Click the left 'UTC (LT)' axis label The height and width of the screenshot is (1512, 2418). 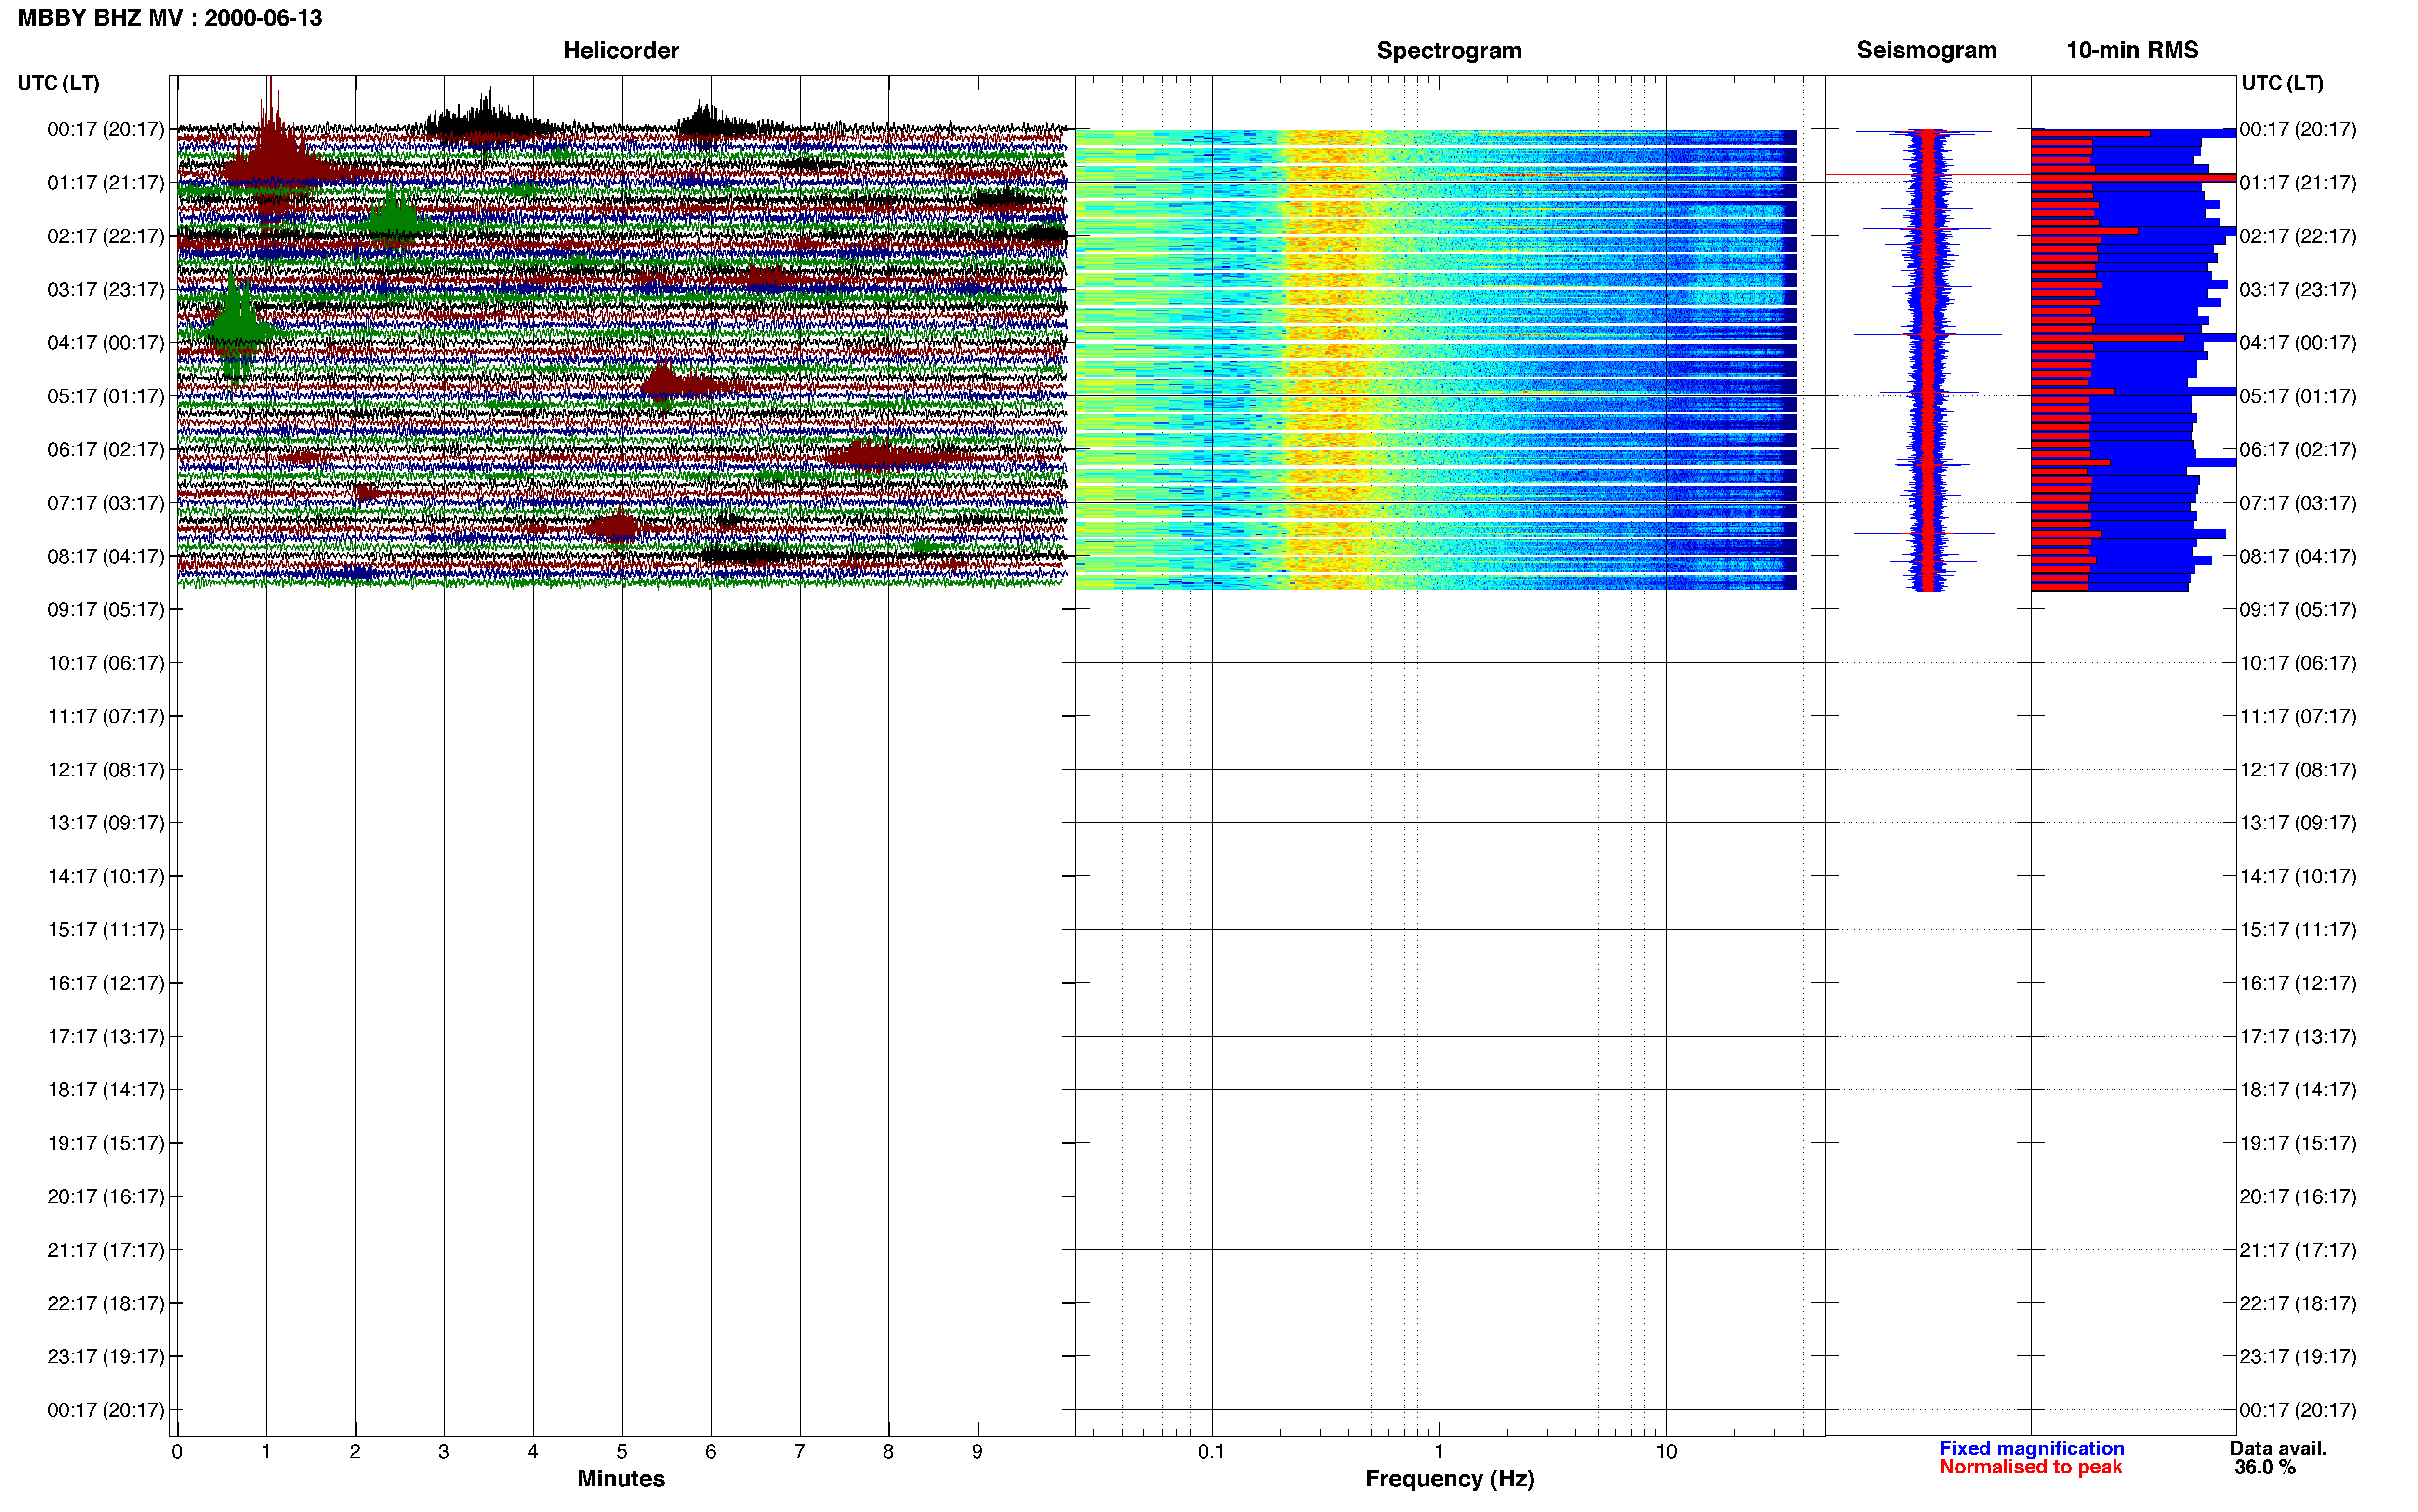58,83
